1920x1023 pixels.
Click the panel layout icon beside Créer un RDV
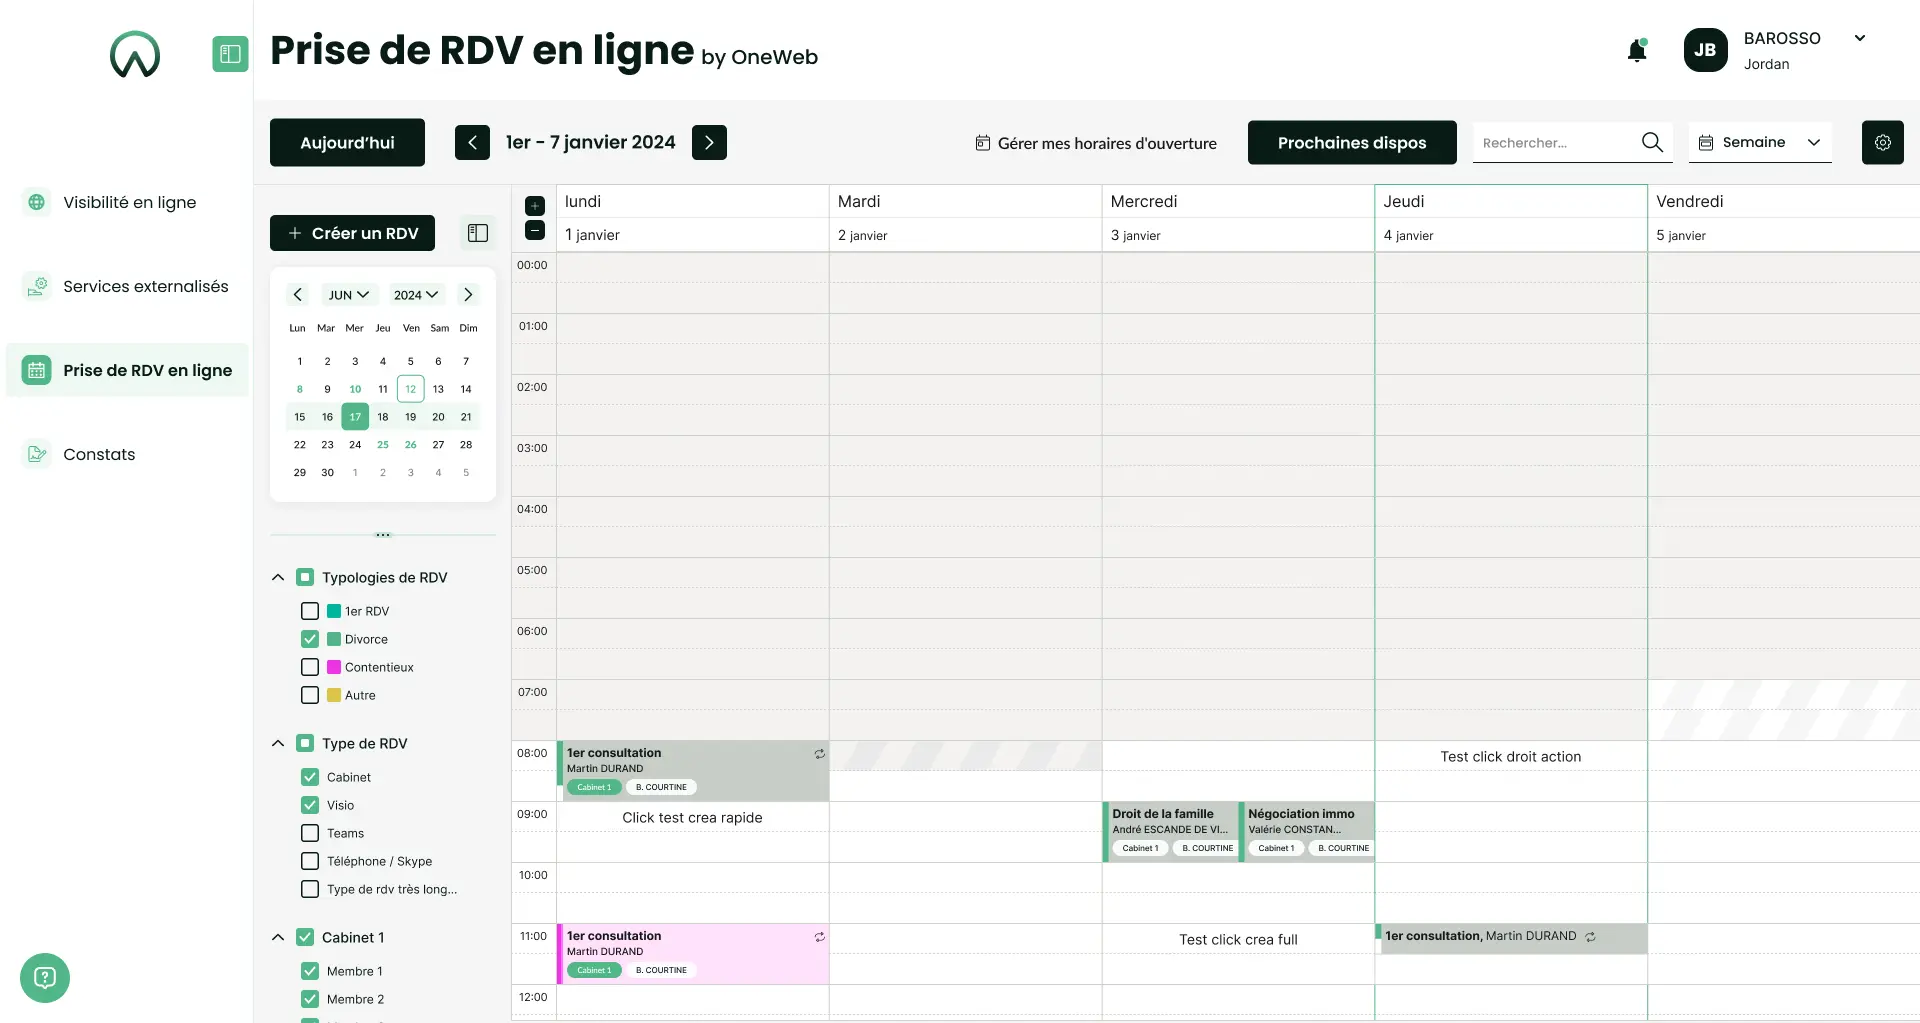point(477,232)
